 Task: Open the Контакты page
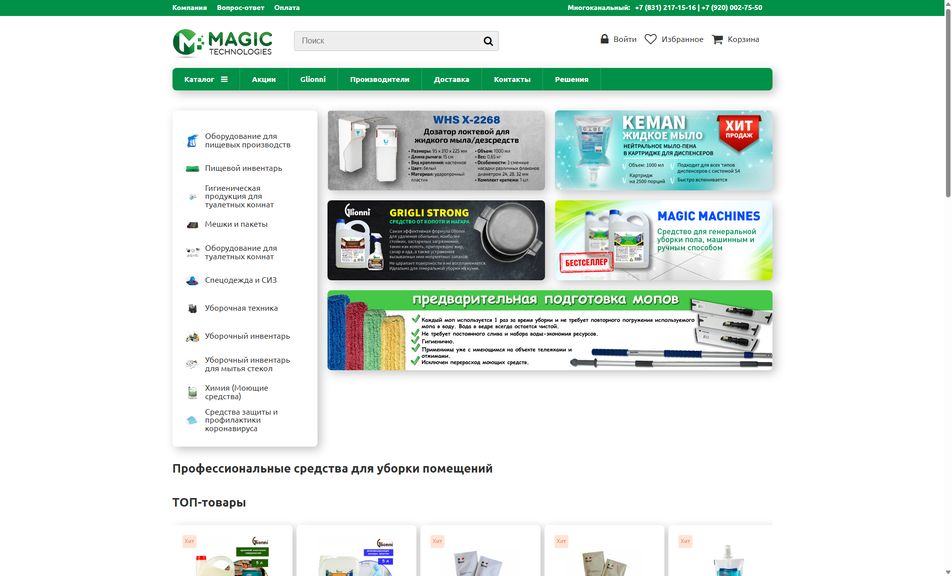point(512,79)
